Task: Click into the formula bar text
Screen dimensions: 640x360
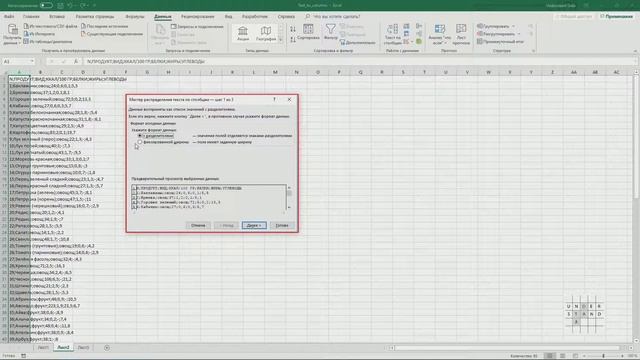Action: point(359,61)
